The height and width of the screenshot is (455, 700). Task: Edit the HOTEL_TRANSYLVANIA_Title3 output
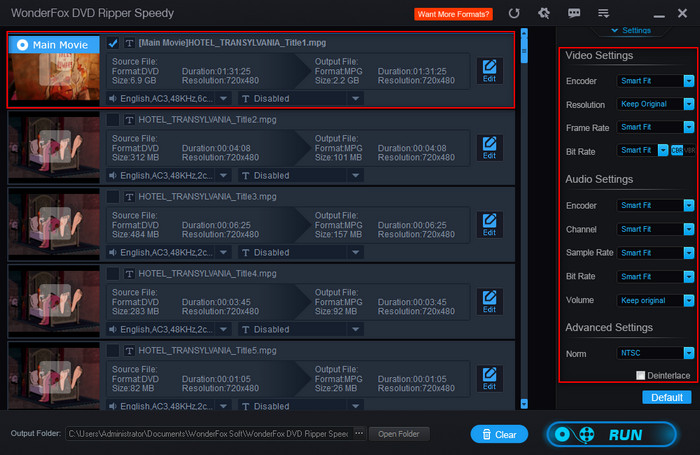pos(489,225)
